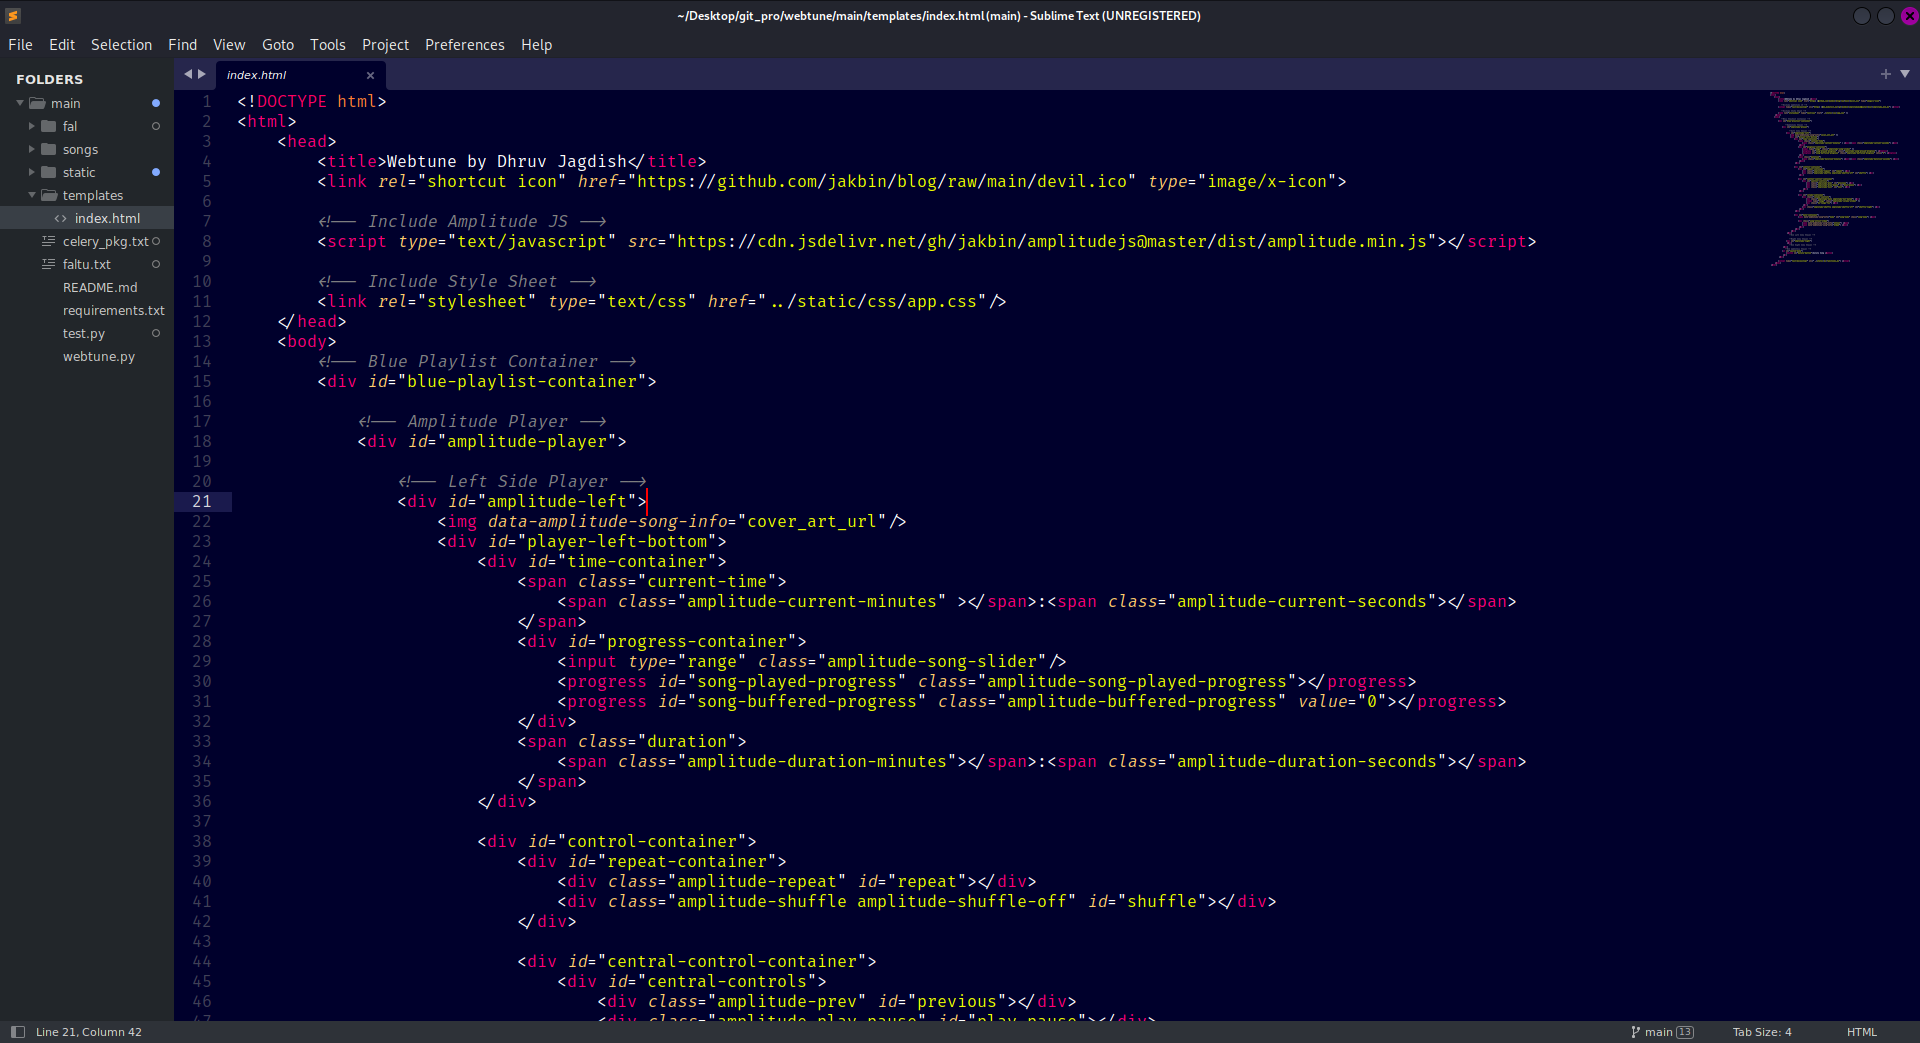The image size is (1920, 1043).
Task: Click the faltu.txt file icon
Action: point(48,264)
